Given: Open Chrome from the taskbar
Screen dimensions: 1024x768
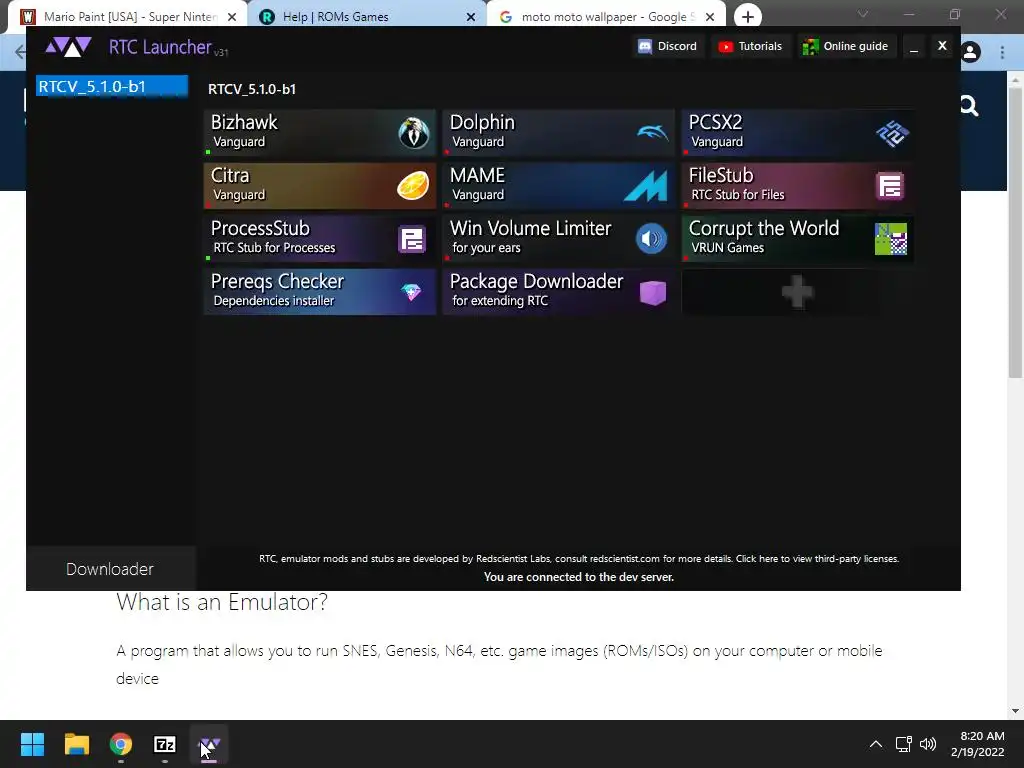Looking at the screenshot, I should [121, 744].
